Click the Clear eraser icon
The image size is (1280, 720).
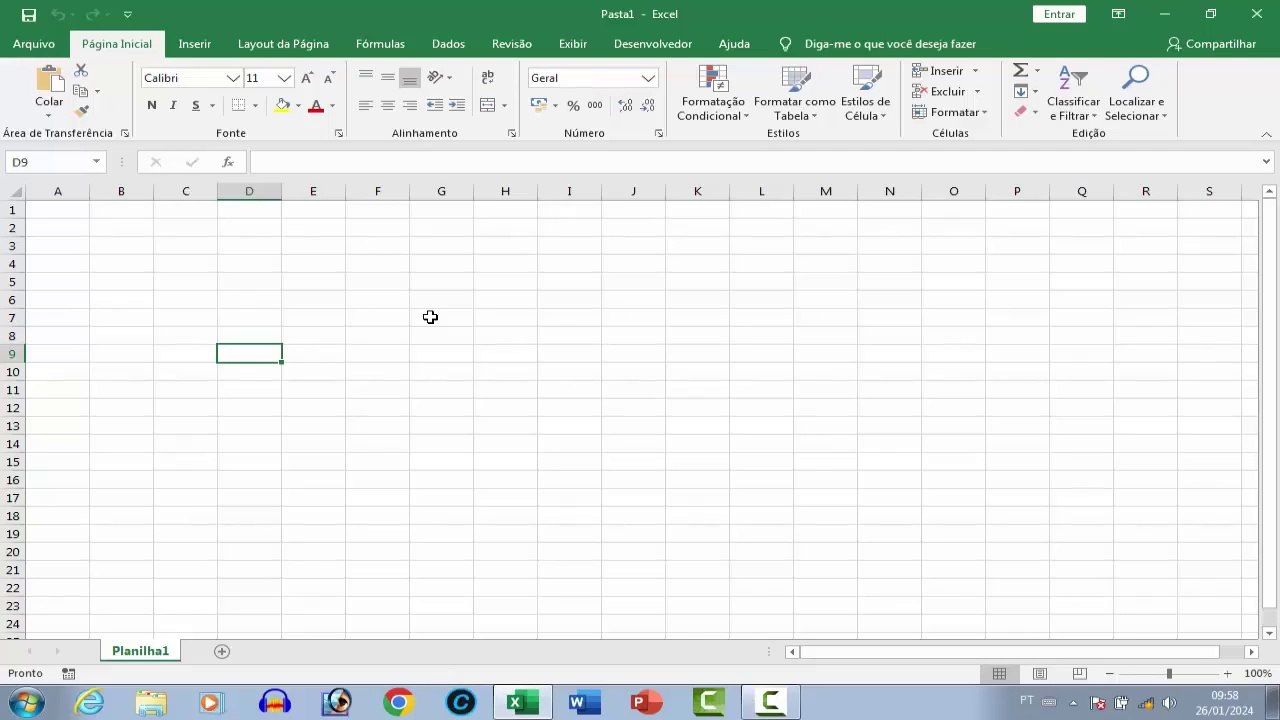click(x=1020, y=112)
